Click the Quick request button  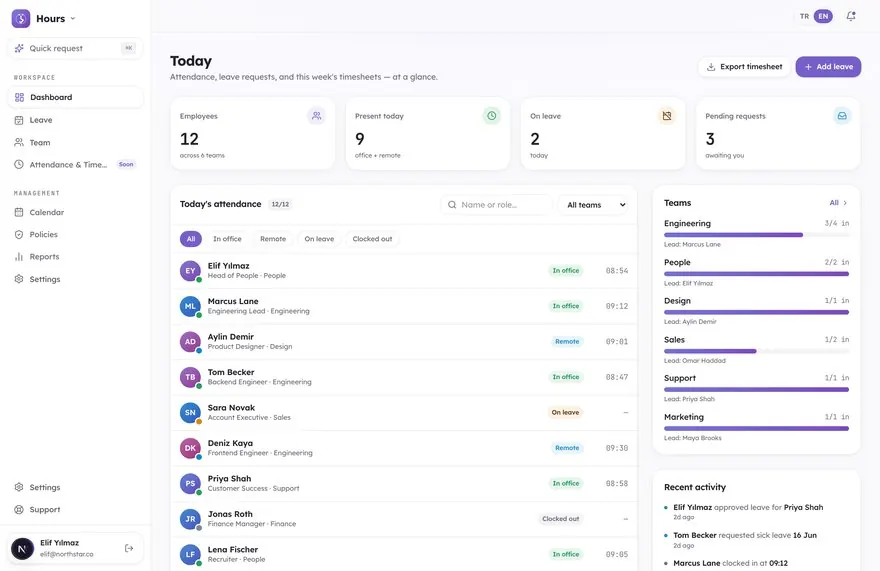(76, 48)
